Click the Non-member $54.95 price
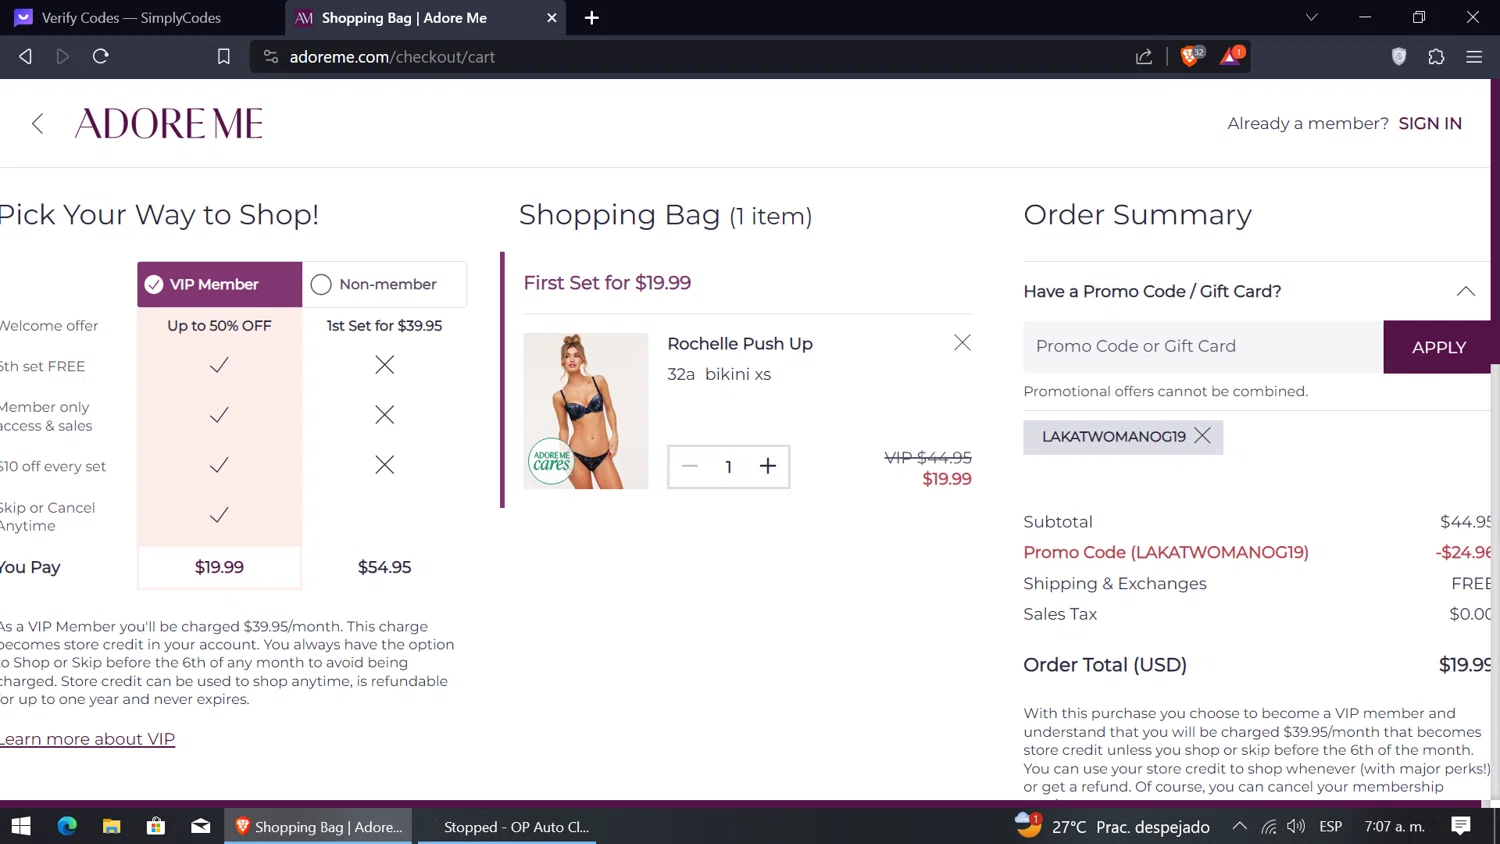 (x=384, y=567)
